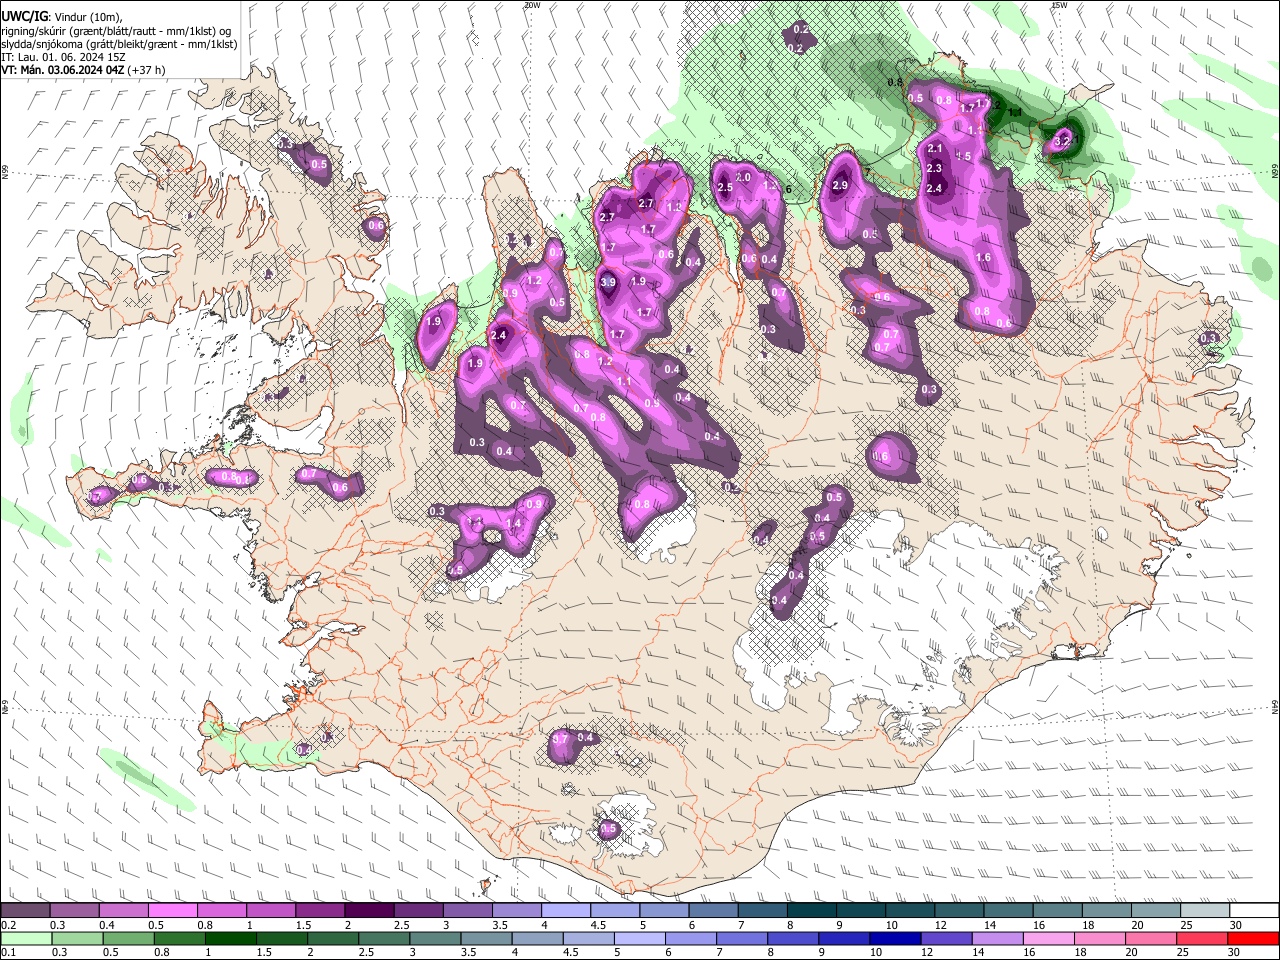Click the '2.9' snowfall value on the map
The image size is (1280, 960).
click(x=840, y=185)
